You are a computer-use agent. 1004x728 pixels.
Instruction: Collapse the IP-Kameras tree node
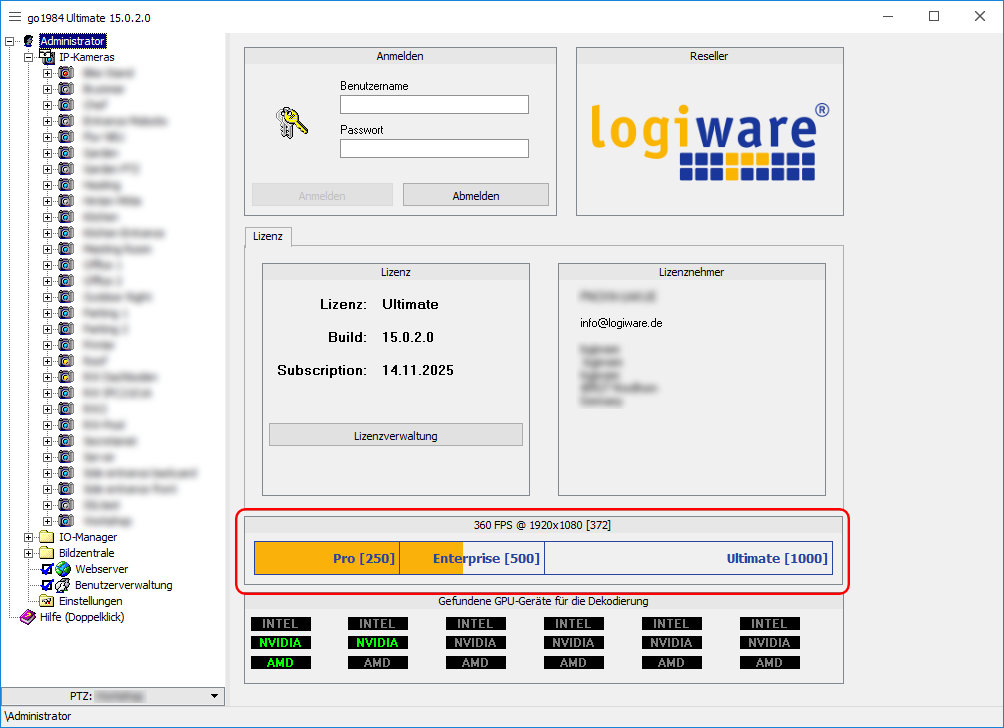pos(29,57)
